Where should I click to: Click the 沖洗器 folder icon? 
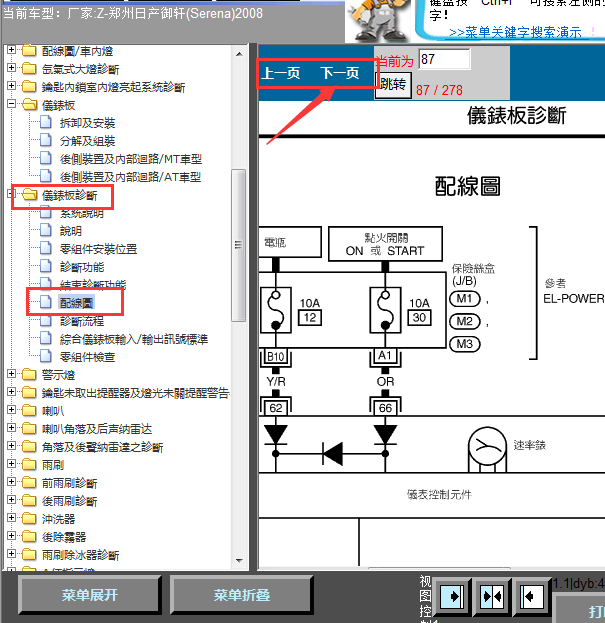coord(29,519)
